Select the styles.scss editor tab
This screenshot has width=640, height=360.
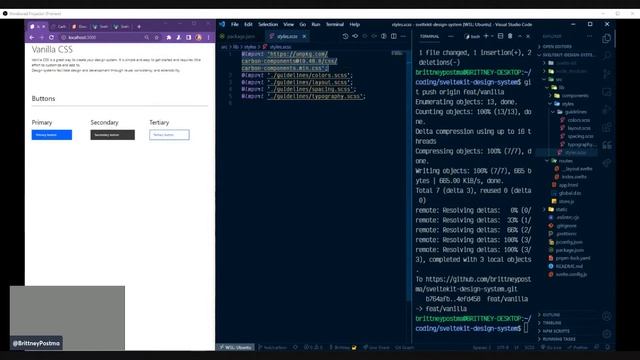click(287, 36)
